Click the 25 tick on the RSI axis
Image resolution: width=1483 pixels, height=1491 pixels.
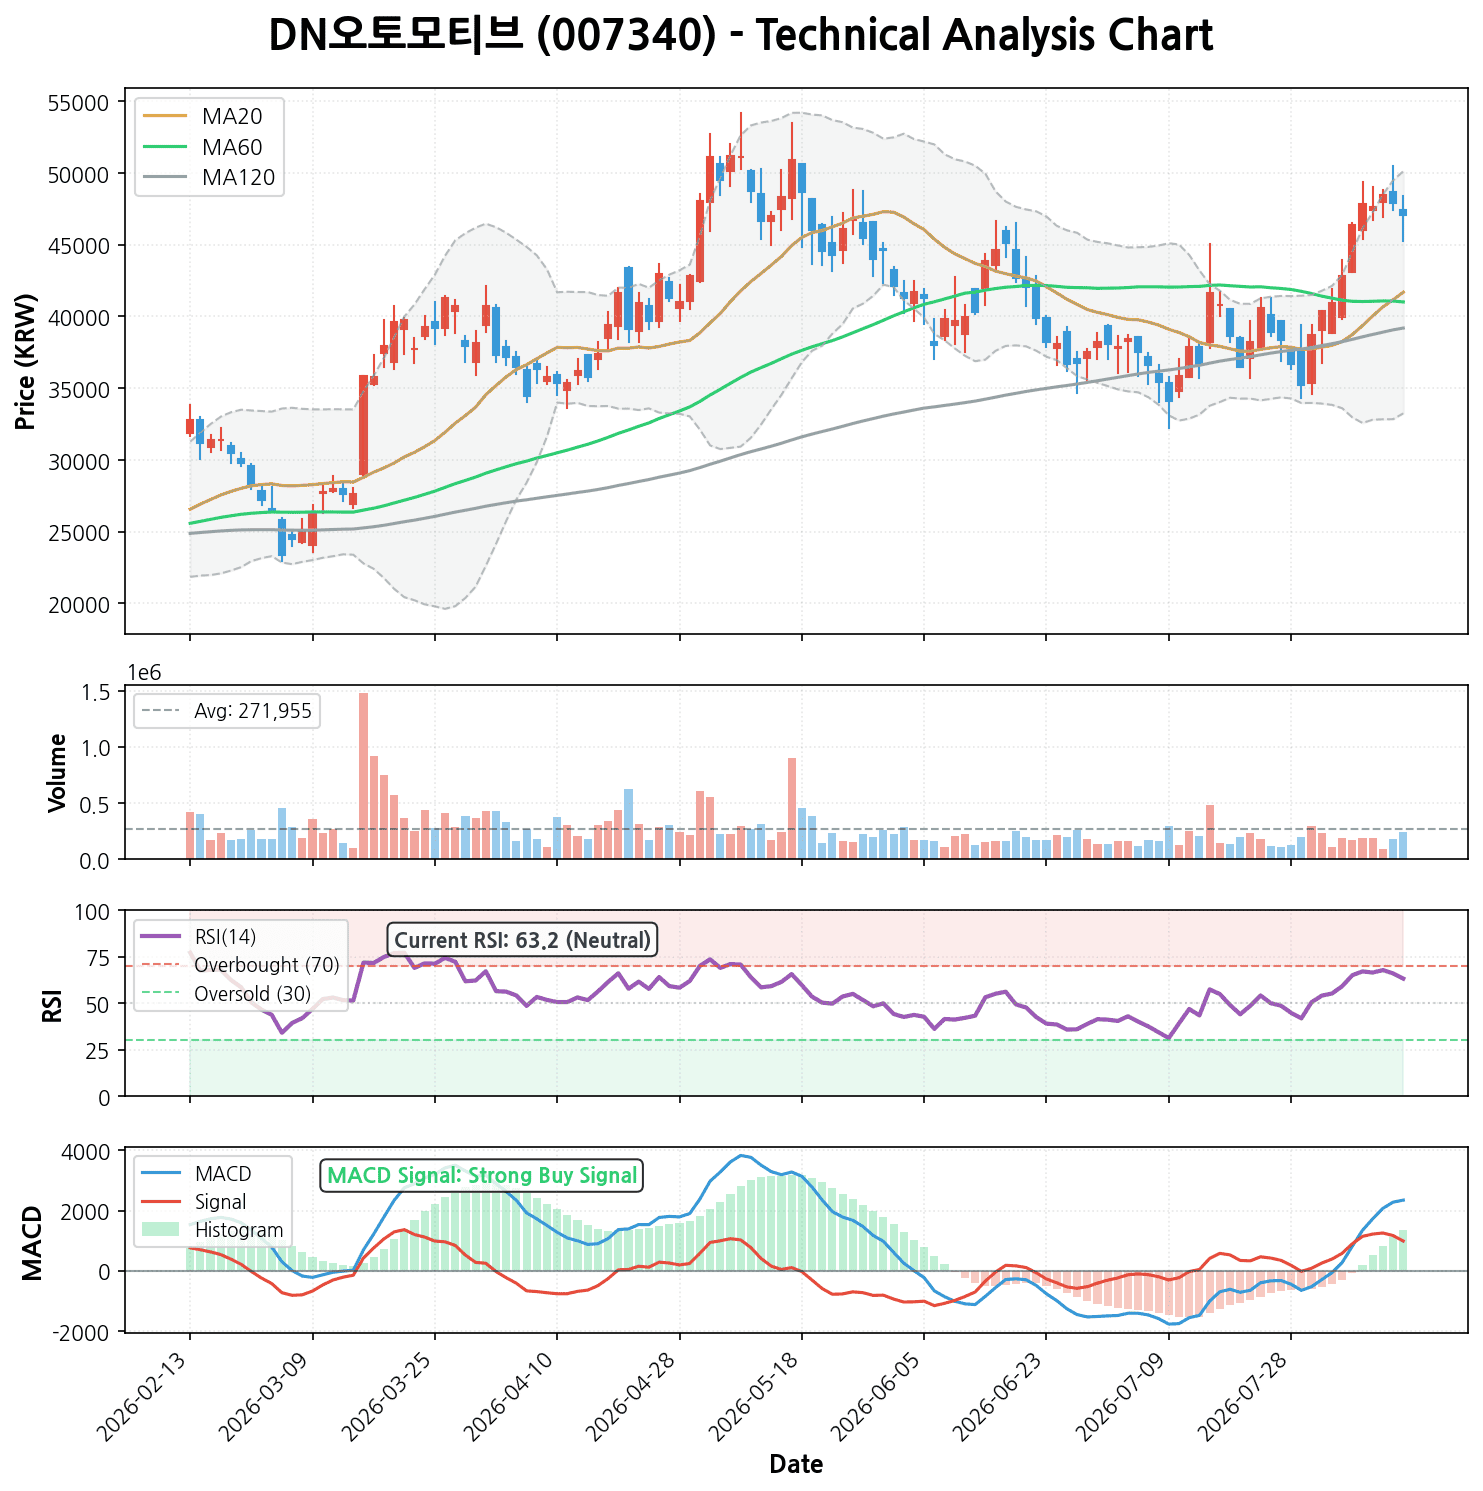pos(99,1051)
